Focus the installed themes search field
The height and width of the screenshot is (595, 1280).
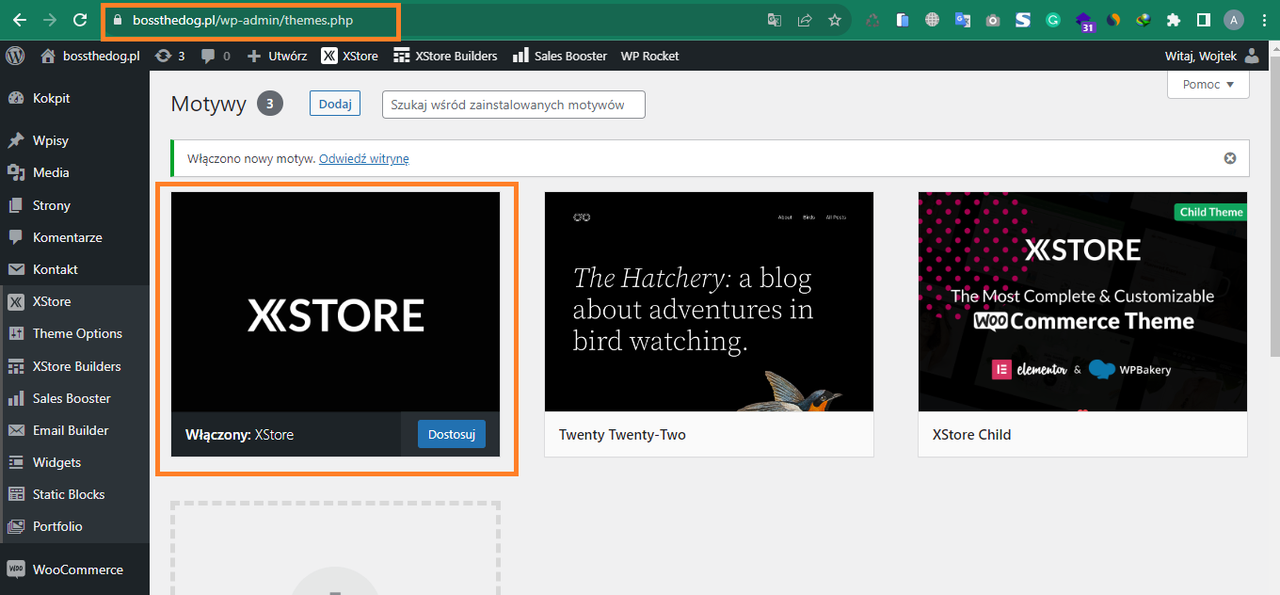coord(514,104)
